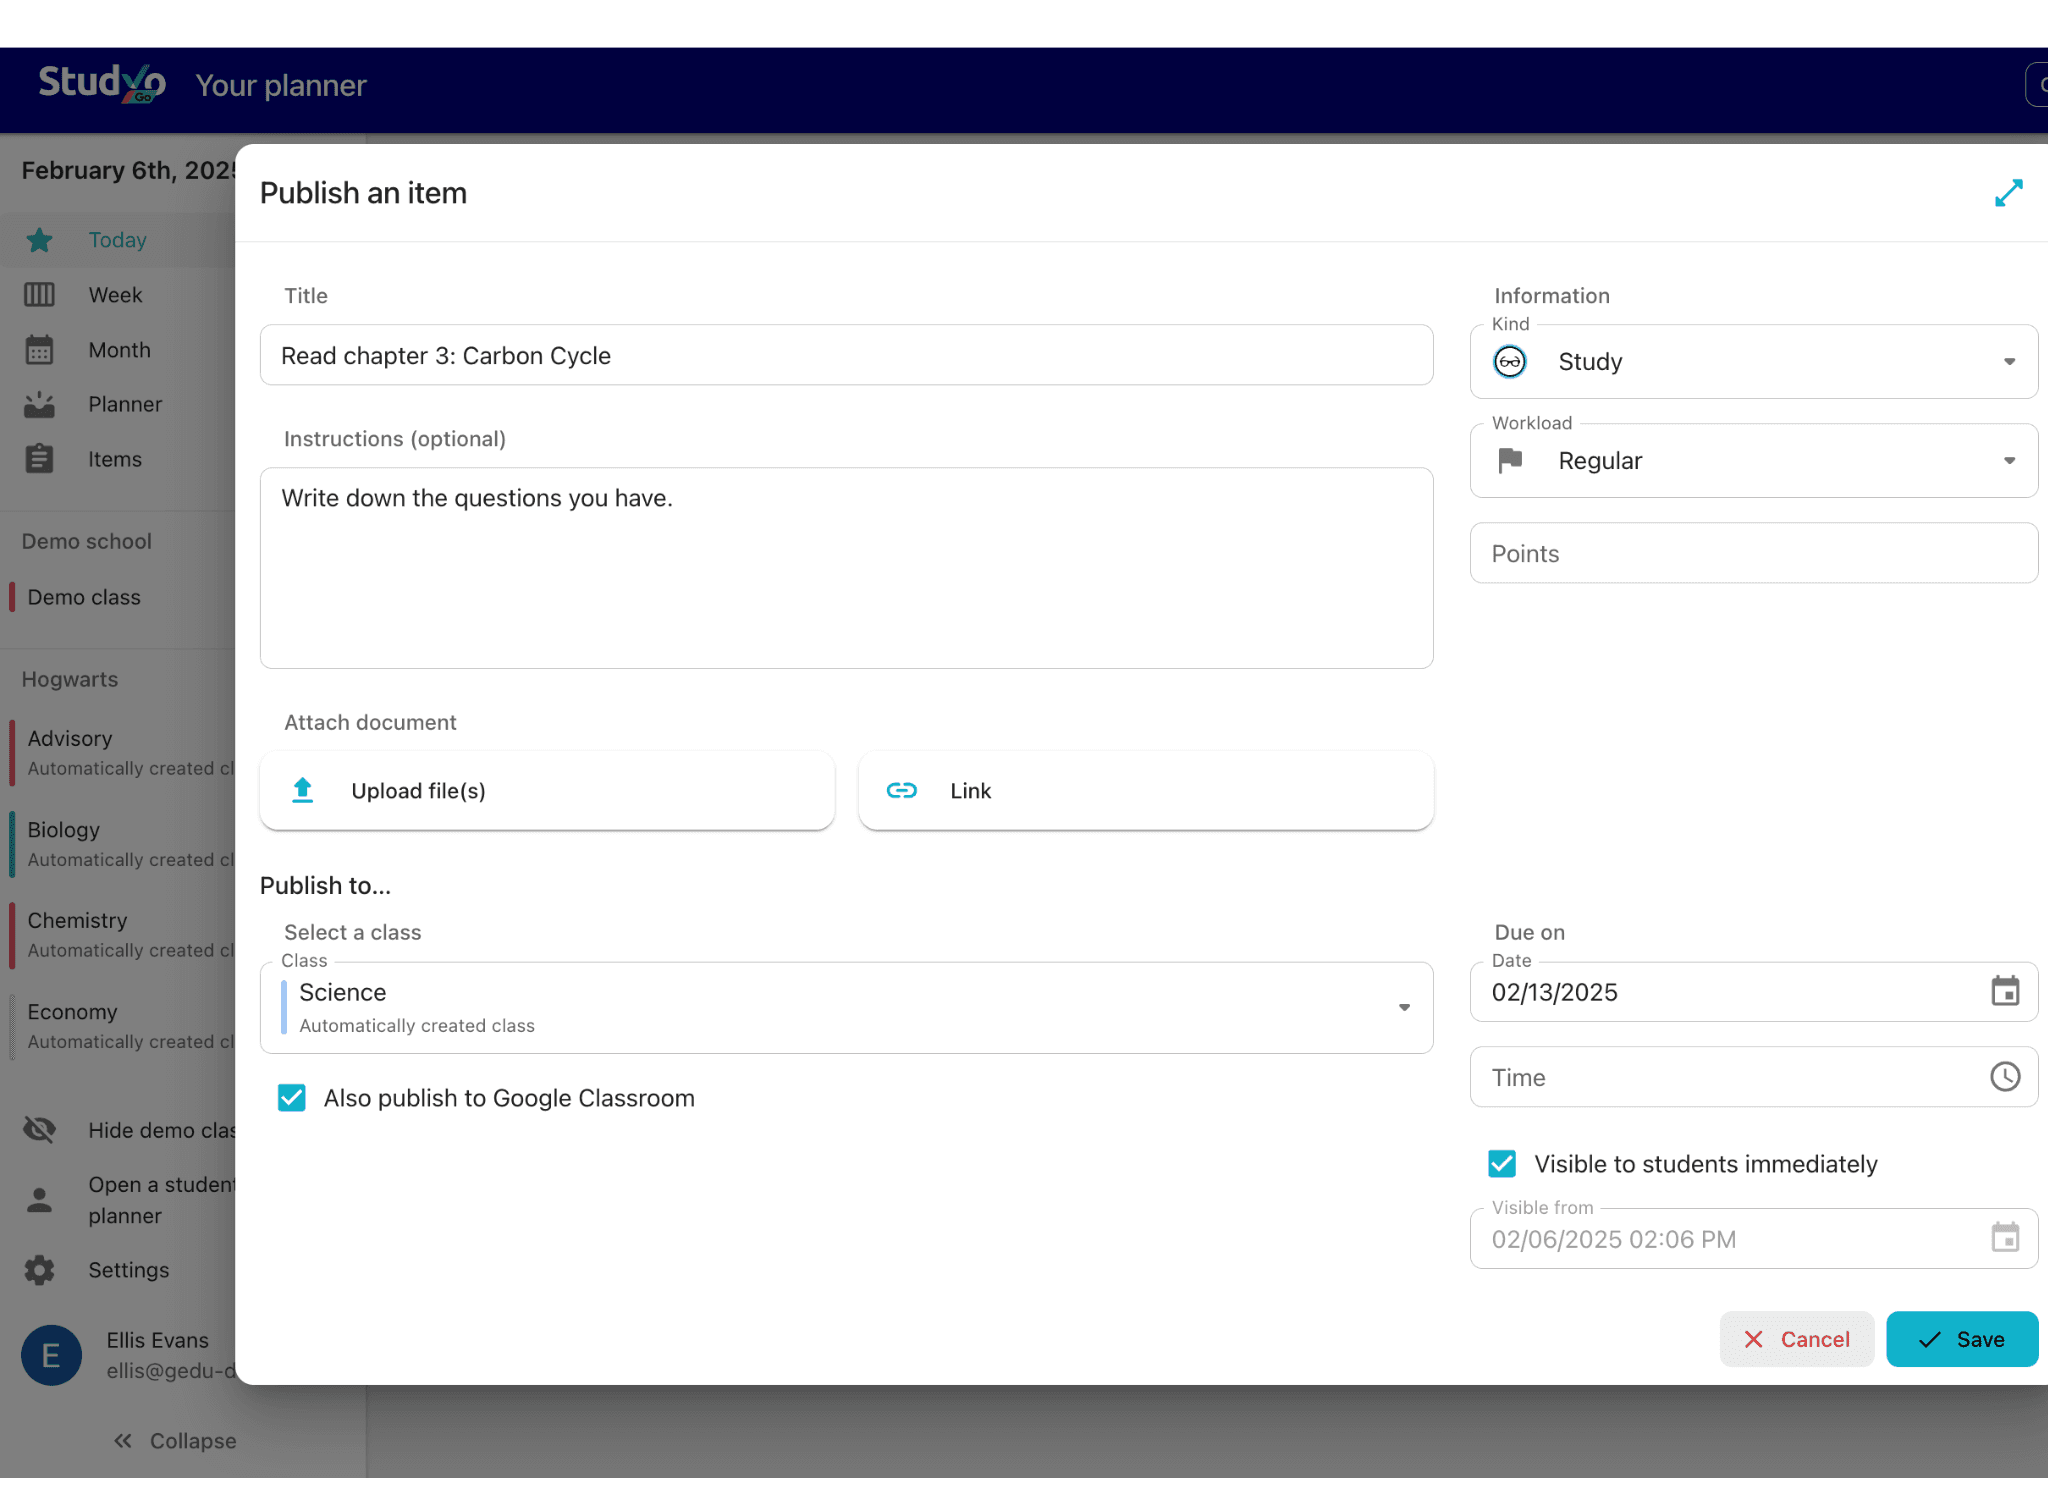2048x1500 pixels.
Task: Open the Due on date calendar icon
Action: (x=2005, y=991)
